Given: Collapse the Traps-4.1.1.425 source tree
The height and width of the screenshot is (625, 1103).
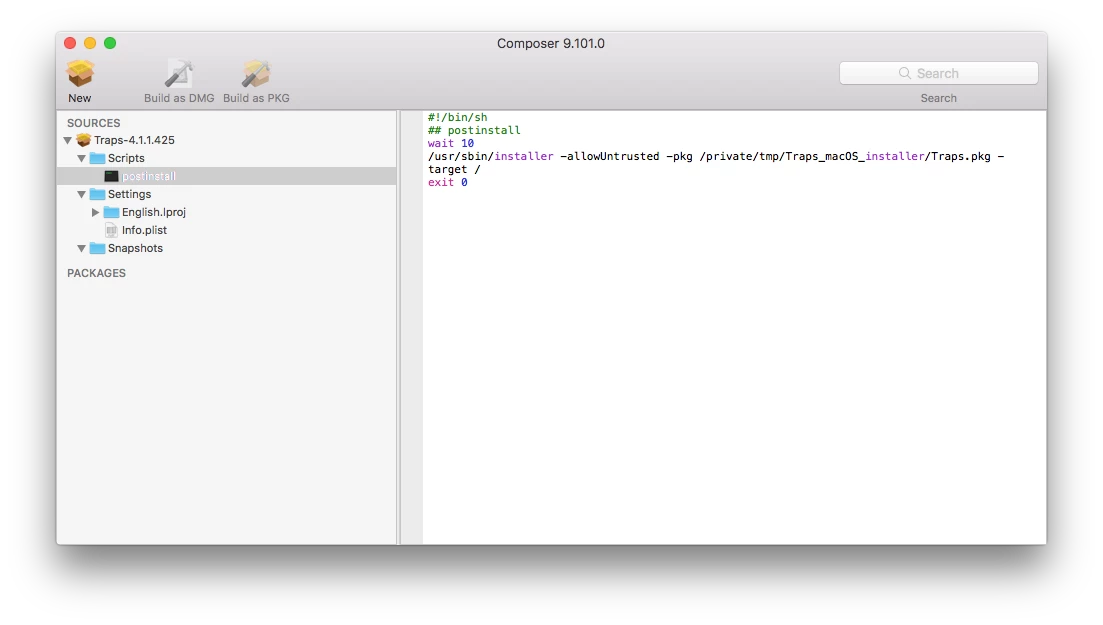Looking at the screenshot, I should pos(68,140).
